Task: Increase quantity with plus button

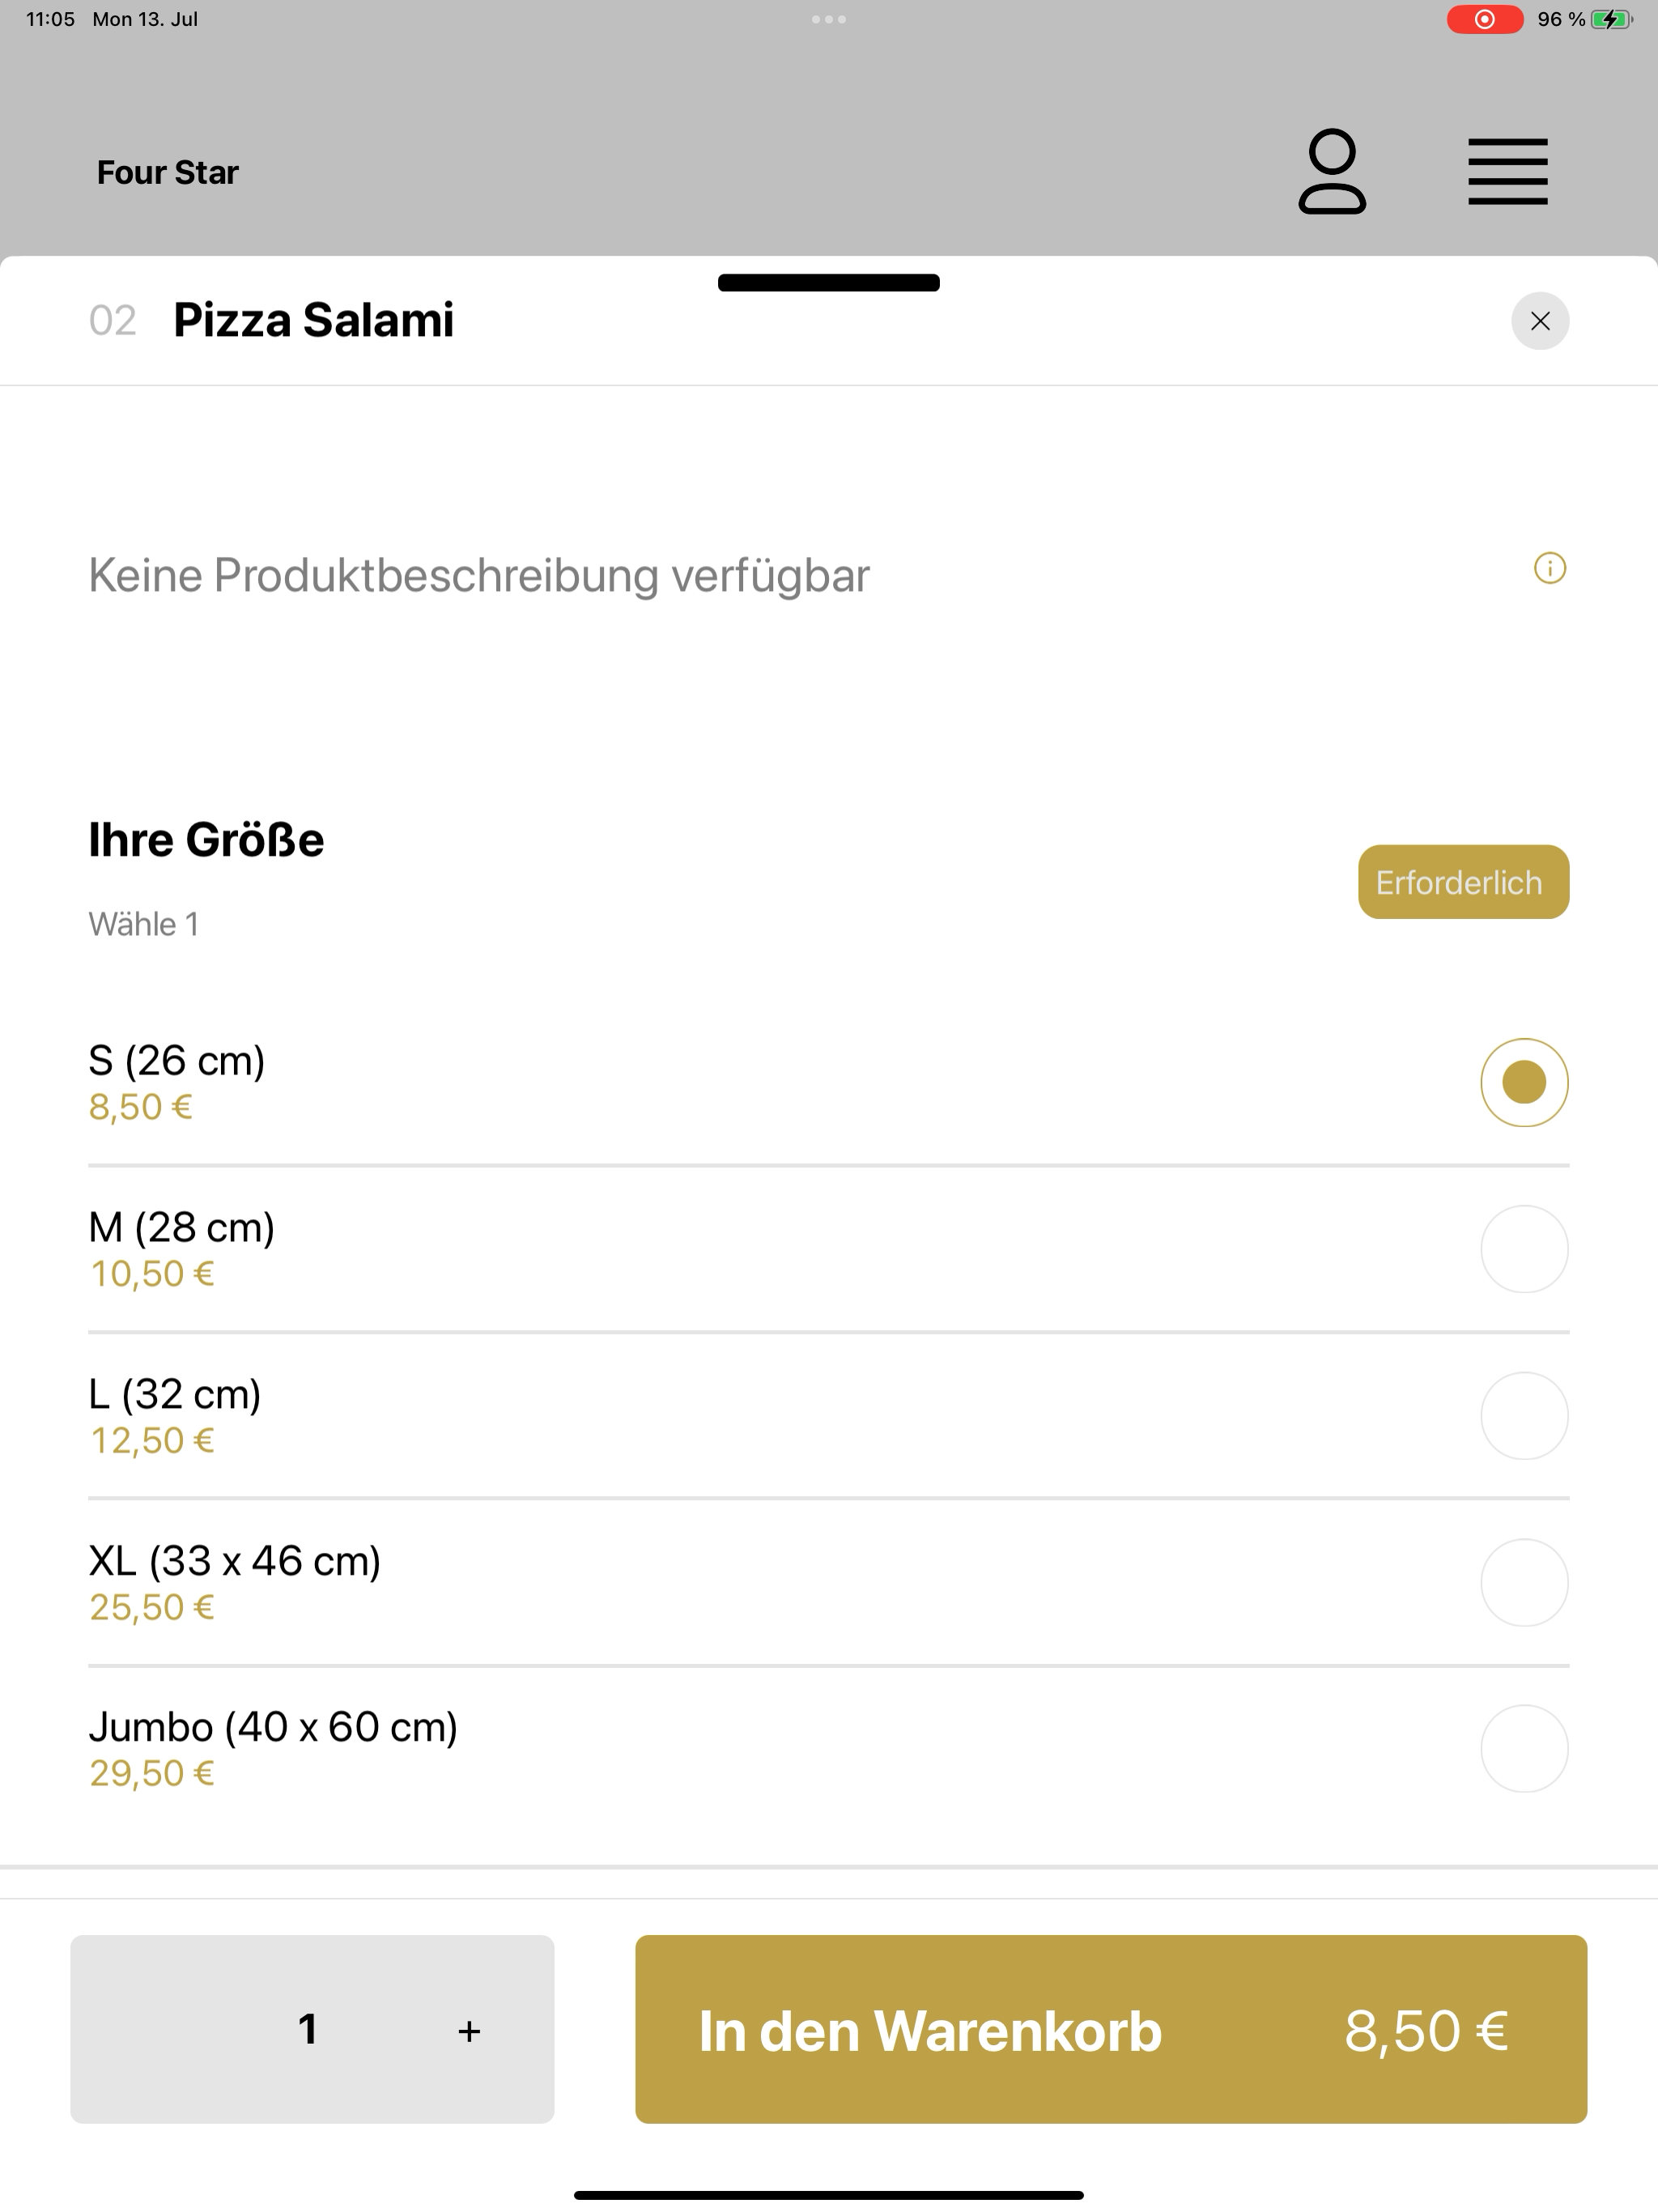Action: (469, 2030)
